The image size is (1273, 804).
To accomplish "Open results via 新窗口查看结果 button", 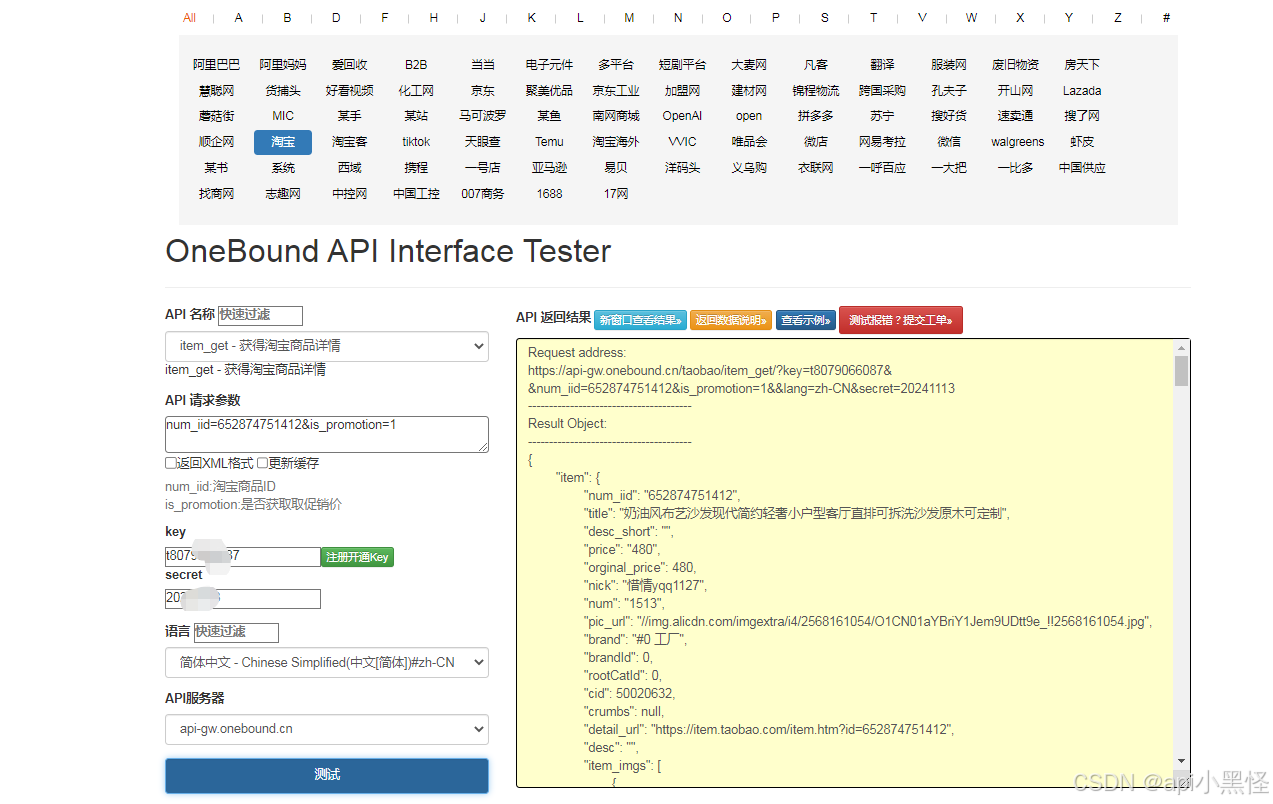I will tap(640, 320).
